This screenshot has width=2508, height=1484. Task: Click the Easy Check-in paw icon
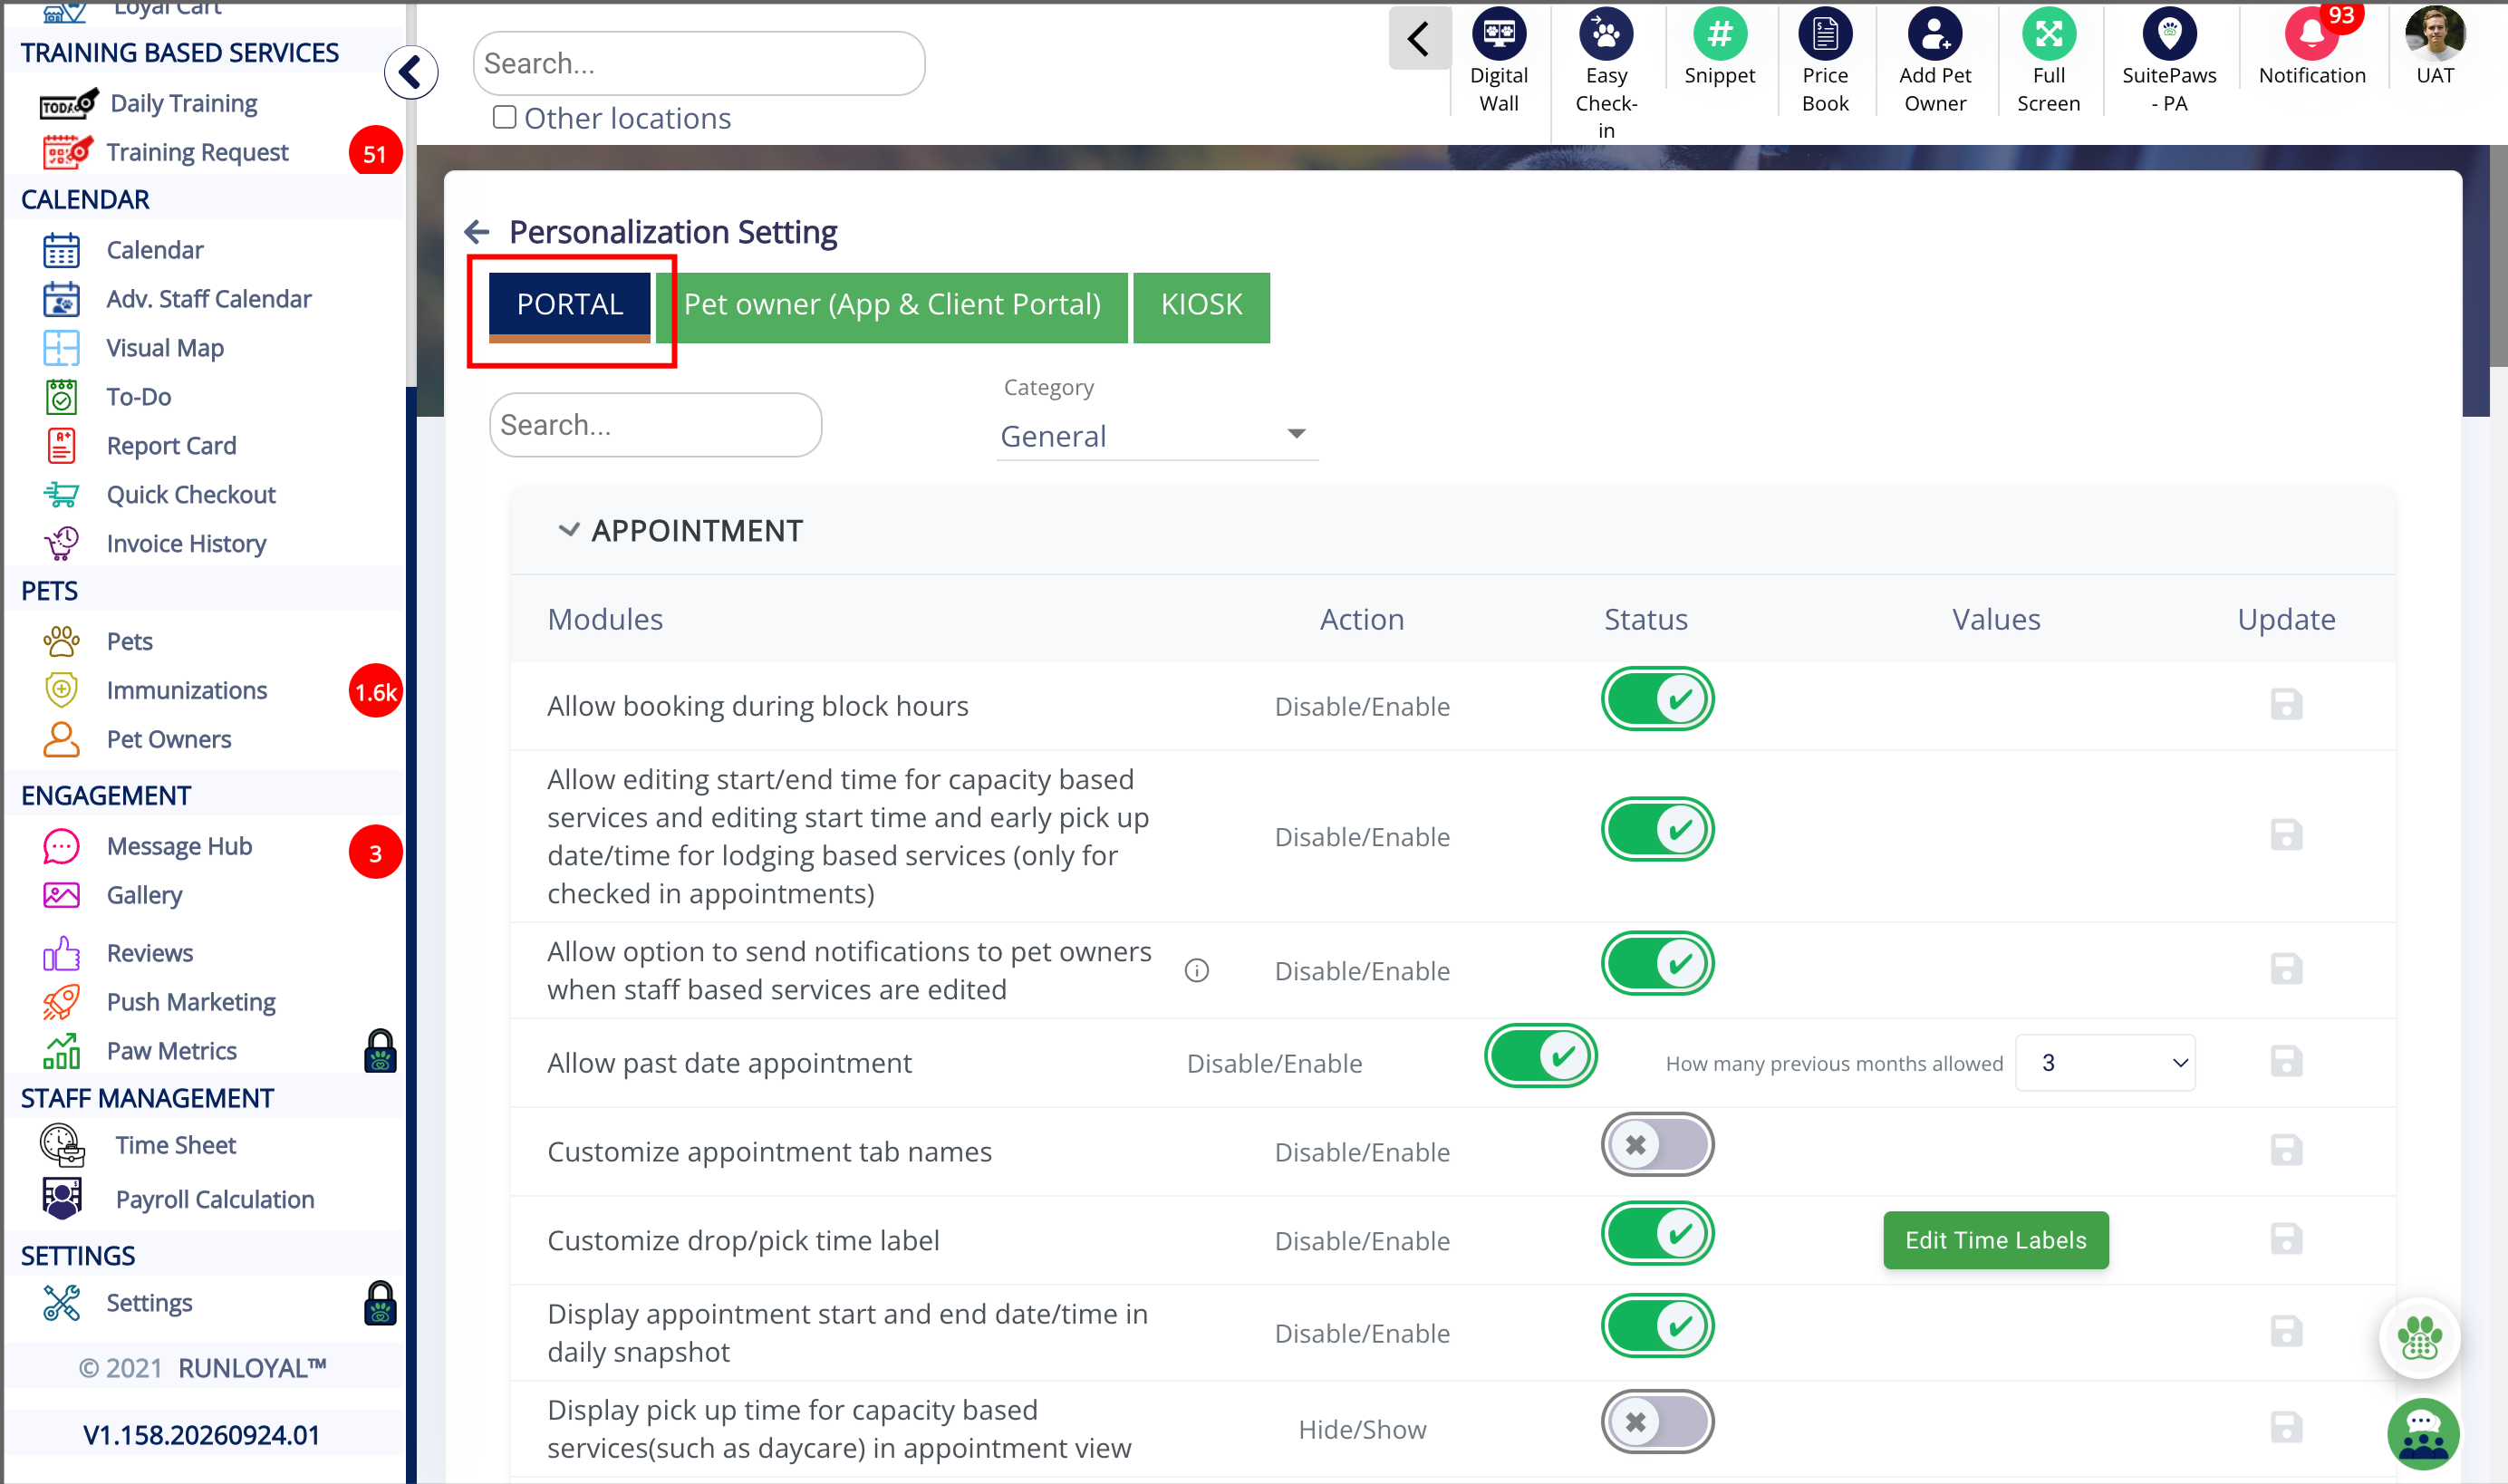(x=1606, y=36)
